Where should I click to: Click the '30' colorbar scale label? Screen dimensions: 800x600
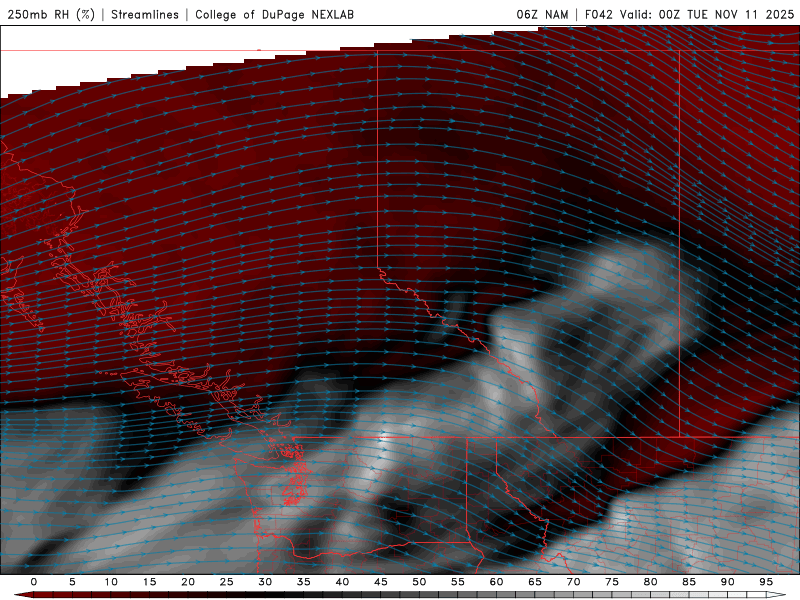[x=265, y=582]
